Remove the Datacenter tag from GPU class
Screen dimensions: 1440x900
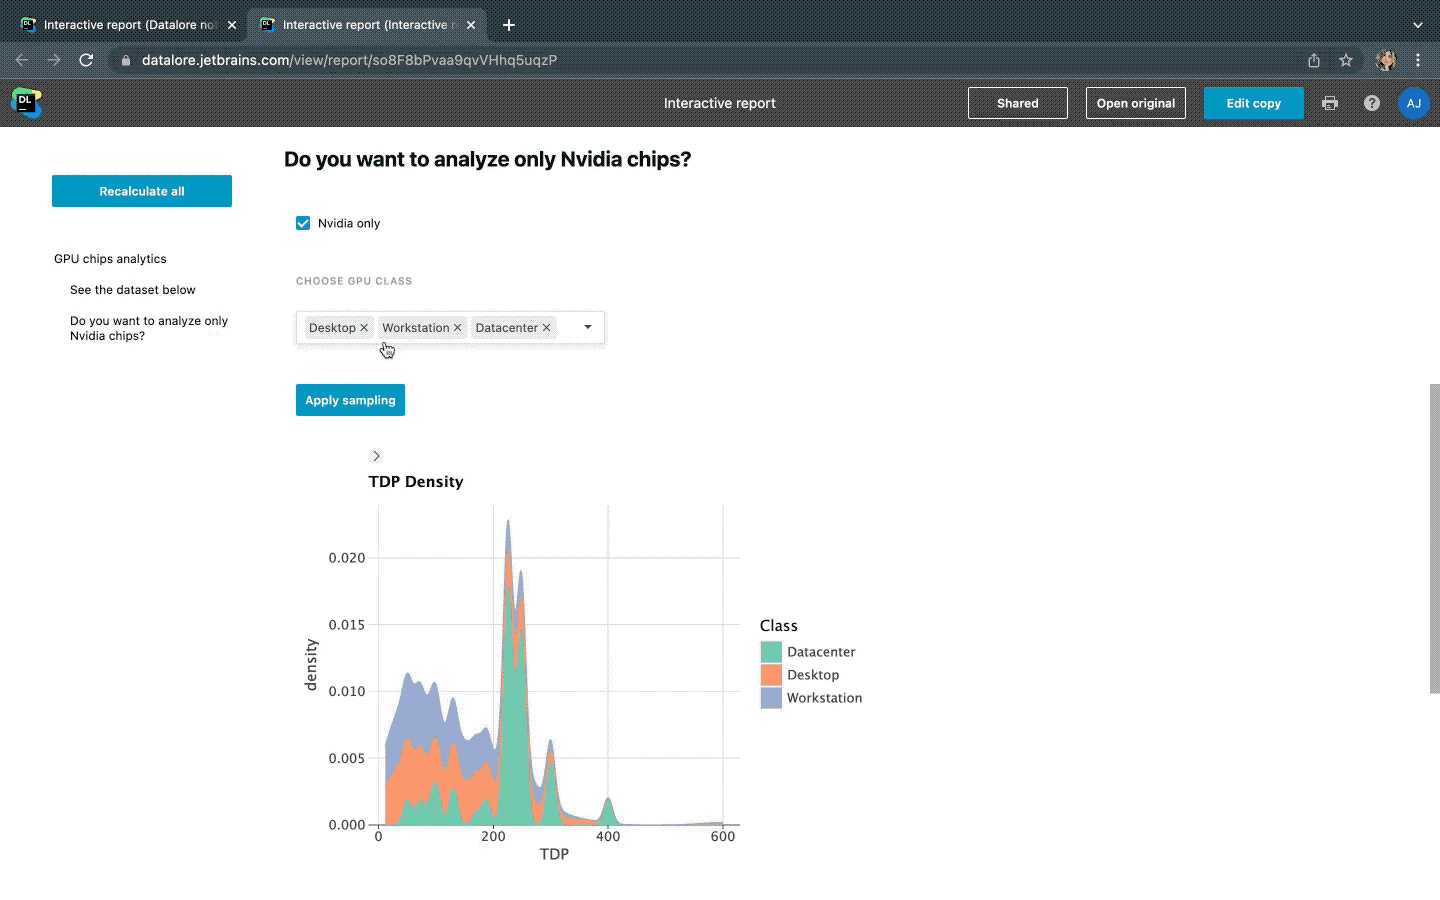[x=547, y=328]
